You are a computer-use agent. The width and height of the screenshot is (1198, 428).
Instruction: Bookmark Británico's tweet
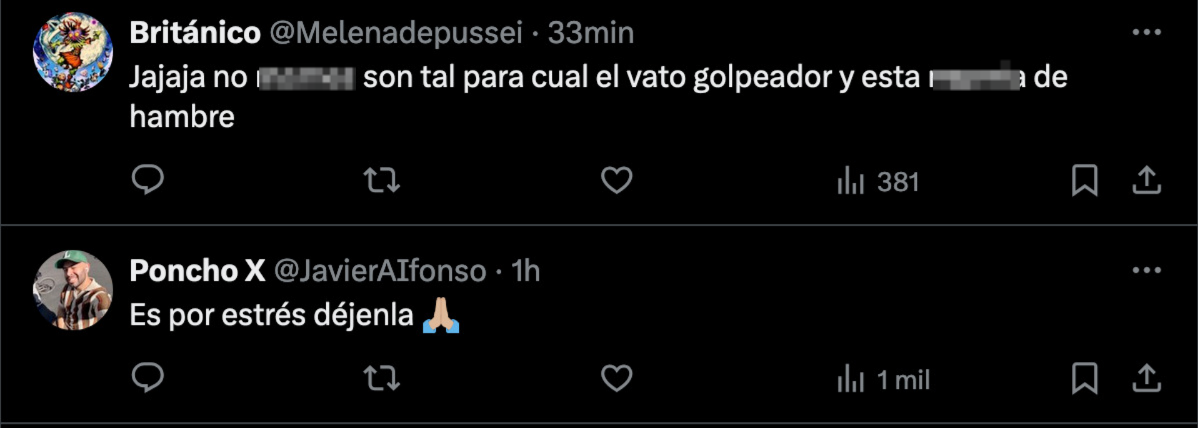tap(1084, 181)
